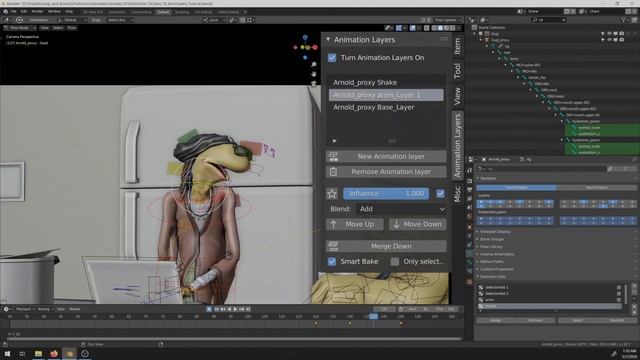
Task: Click the Move Up arrow icon
Action: (x=333, y=224)
